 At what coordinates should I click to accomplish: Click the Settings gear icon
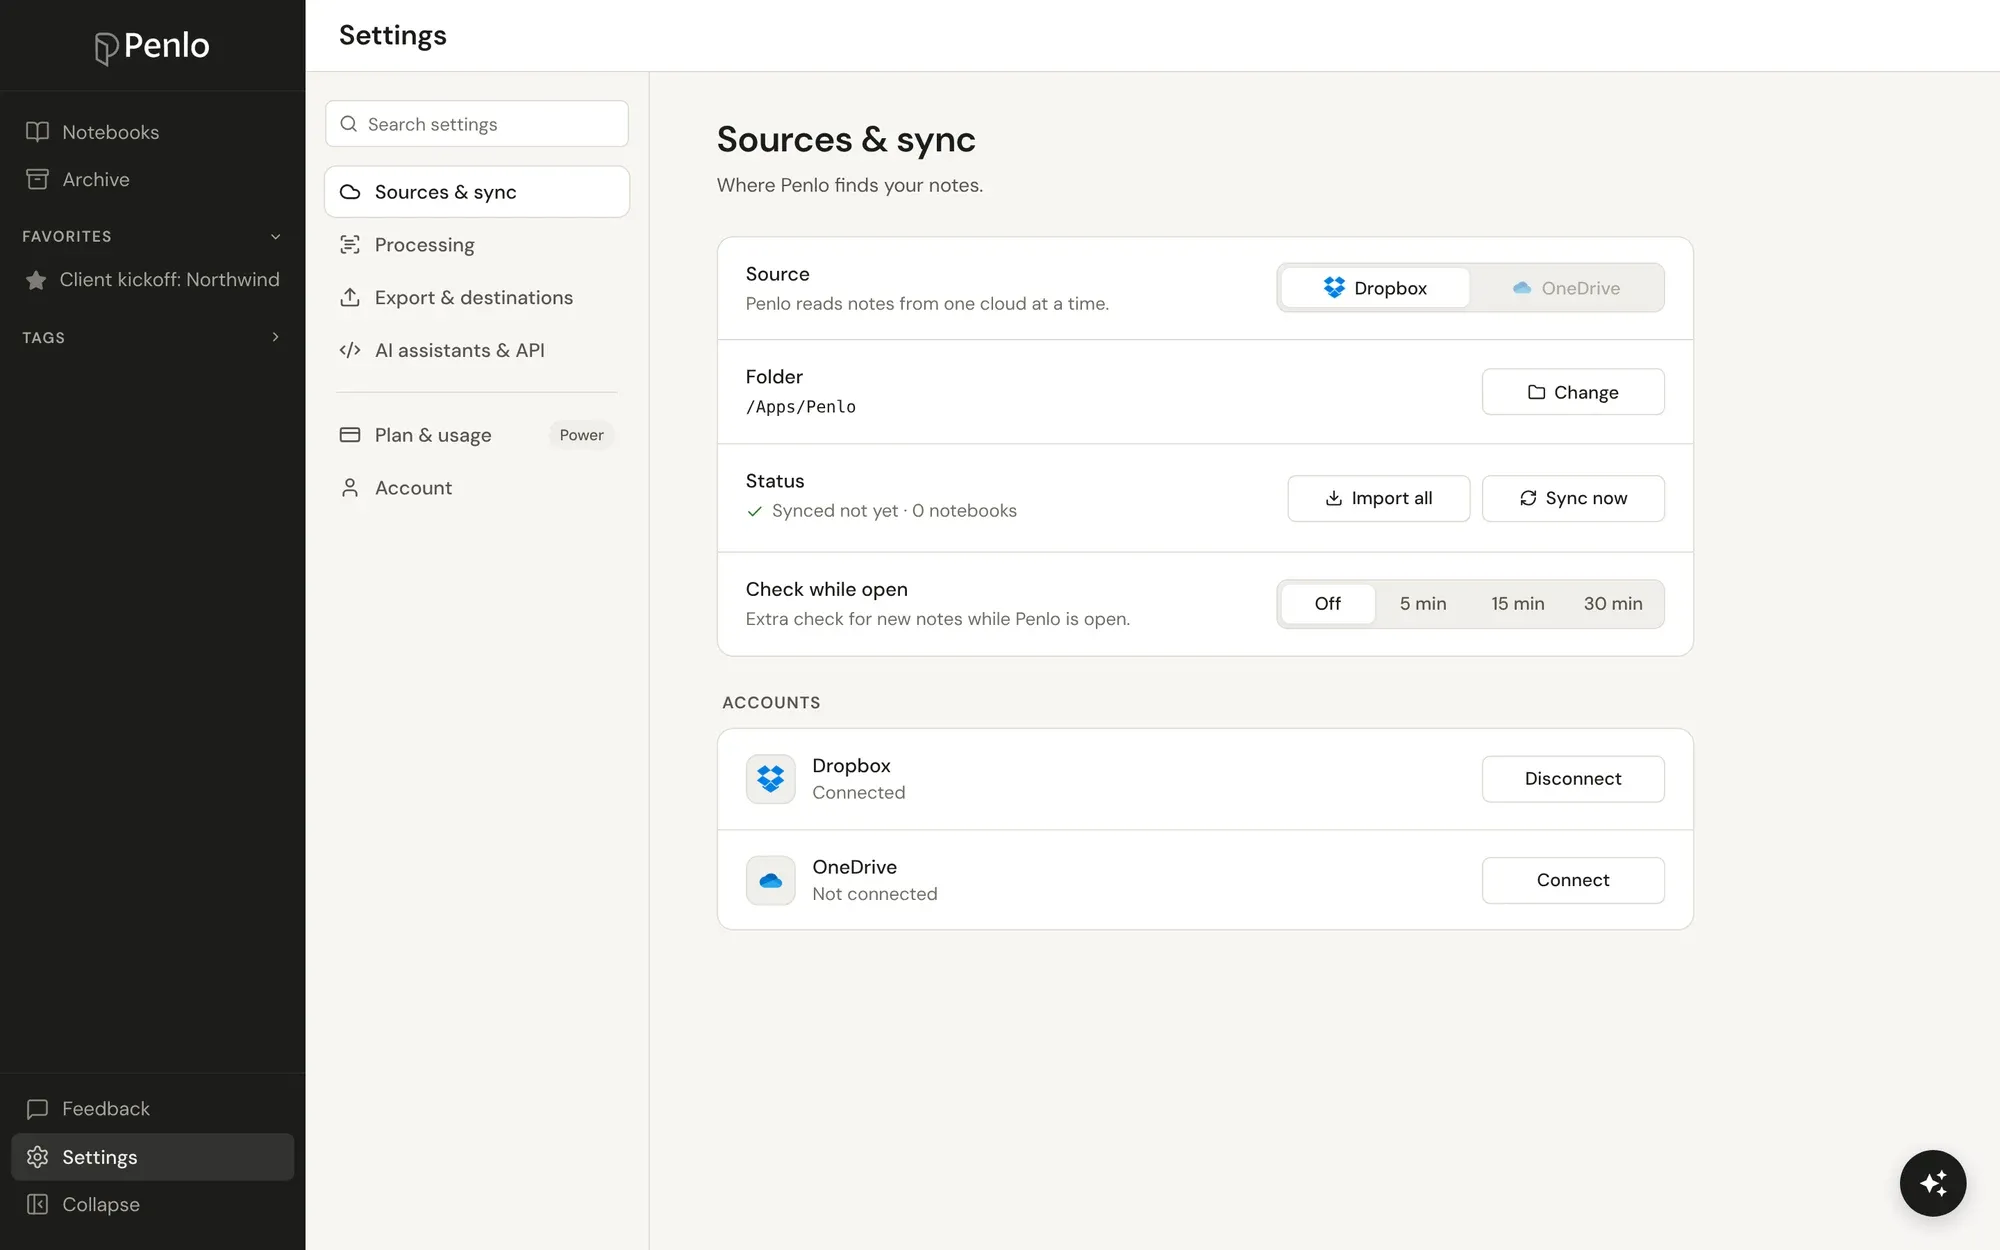point(37,1157)
